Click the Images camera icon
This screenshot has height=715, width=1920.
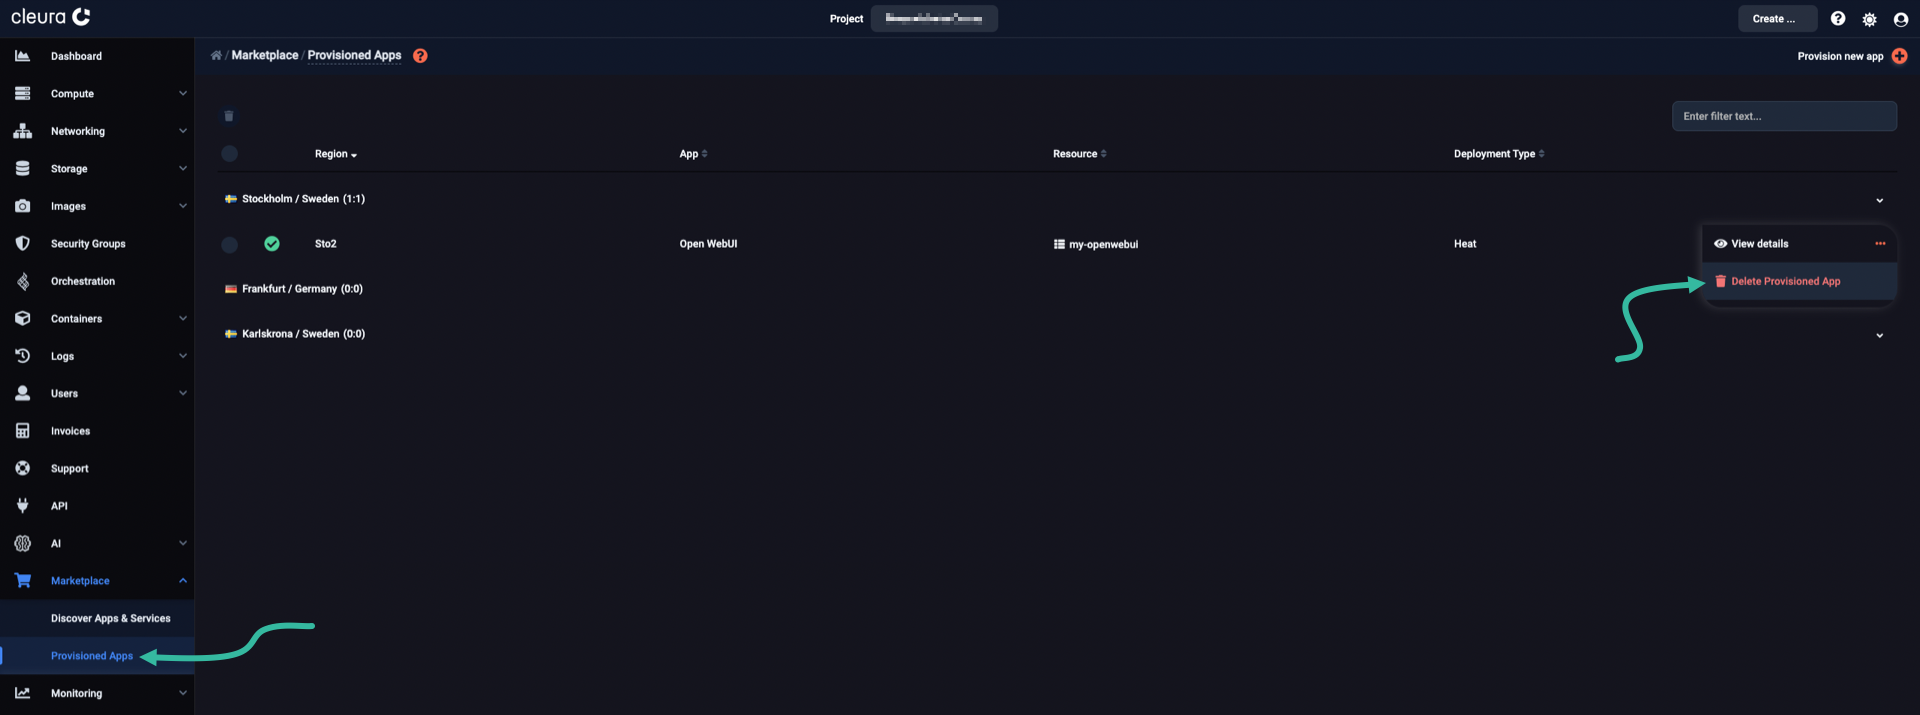[x=22, y=206]
